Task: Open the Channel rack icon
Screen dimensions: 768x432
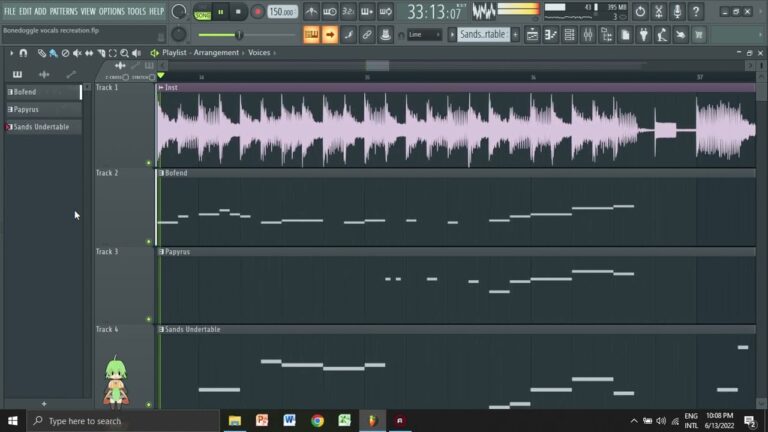Action: point(569,35)
